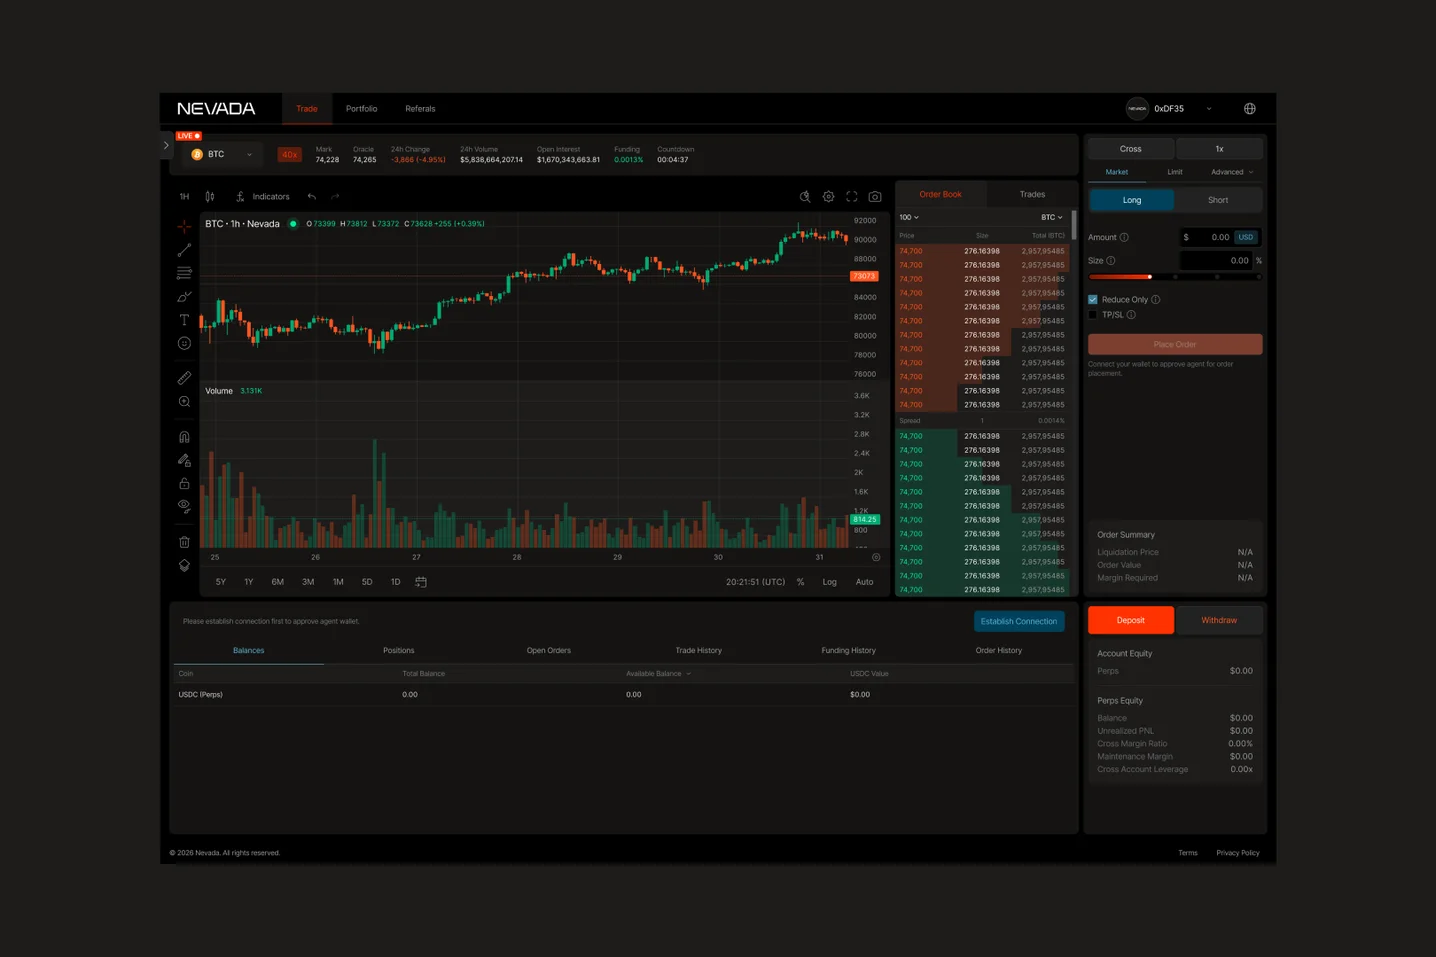Expand the left sidebar chevron

pos(166,146)
